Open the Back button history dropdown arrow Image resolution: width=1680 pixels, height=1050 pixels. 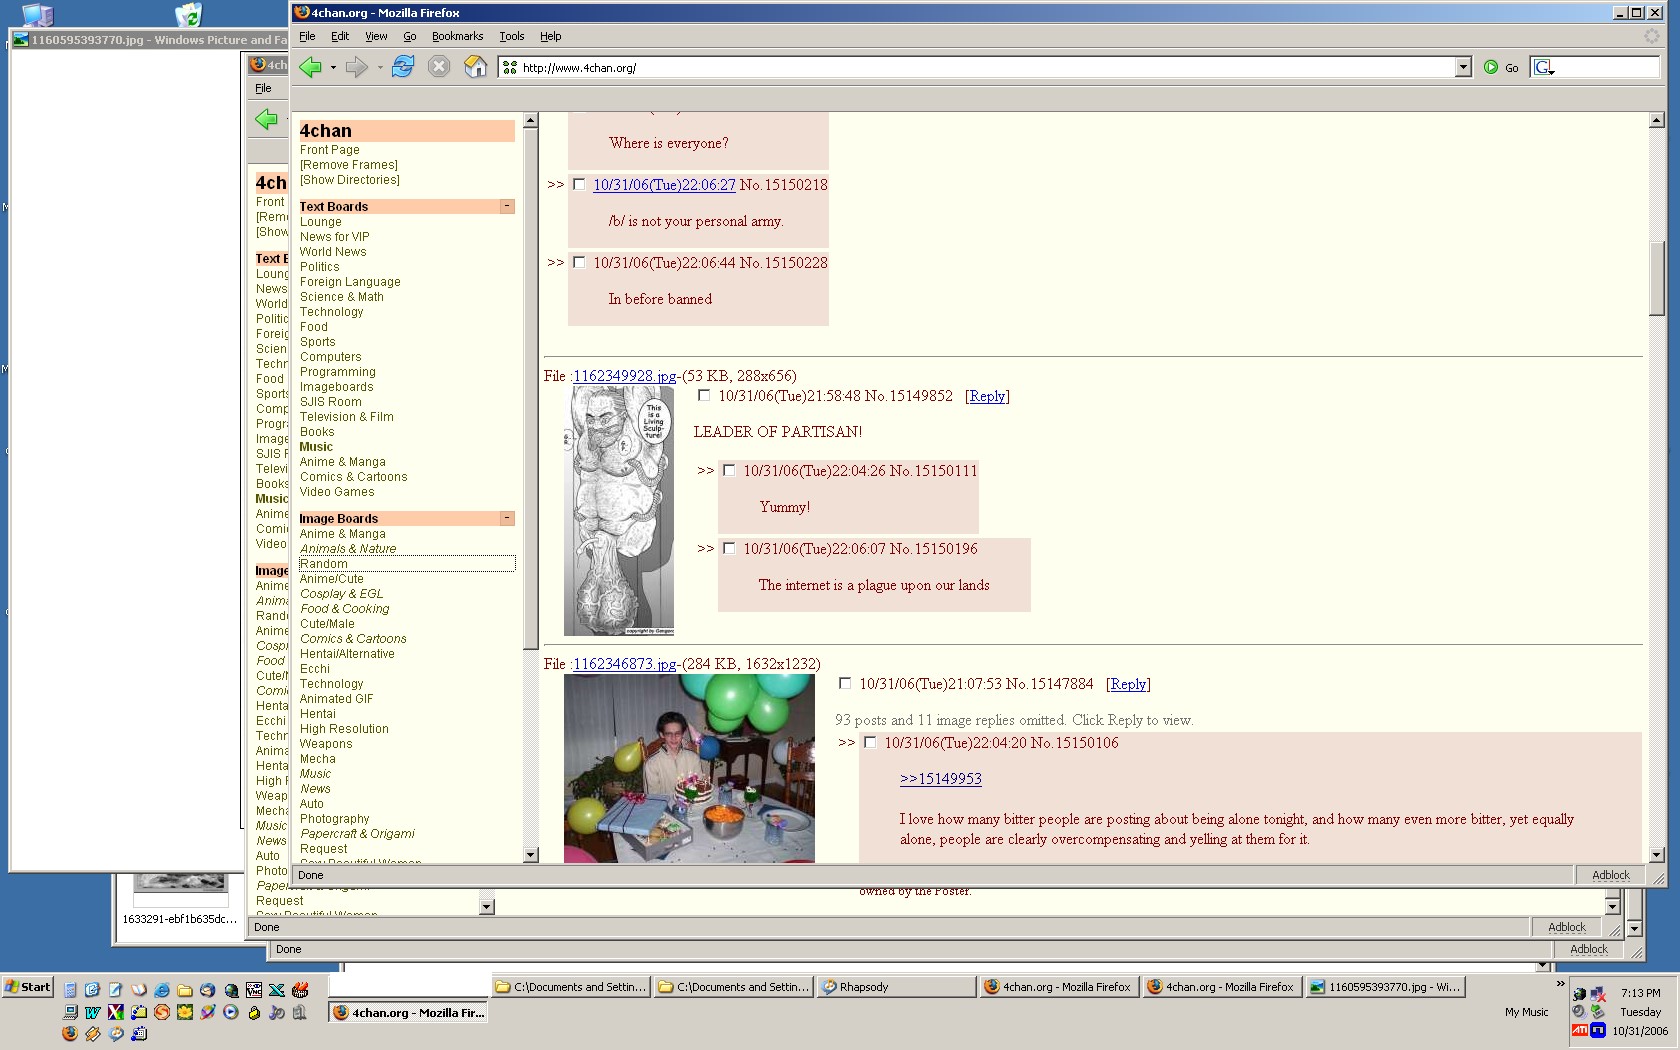point(333,68)
